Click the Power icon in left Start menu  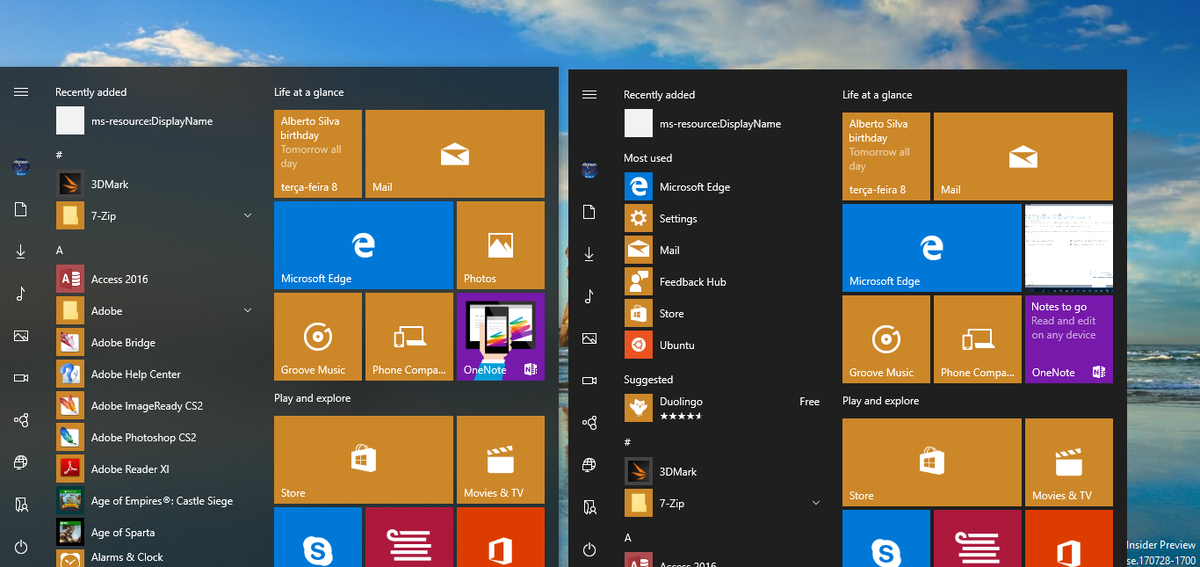[x=21, y=547]
